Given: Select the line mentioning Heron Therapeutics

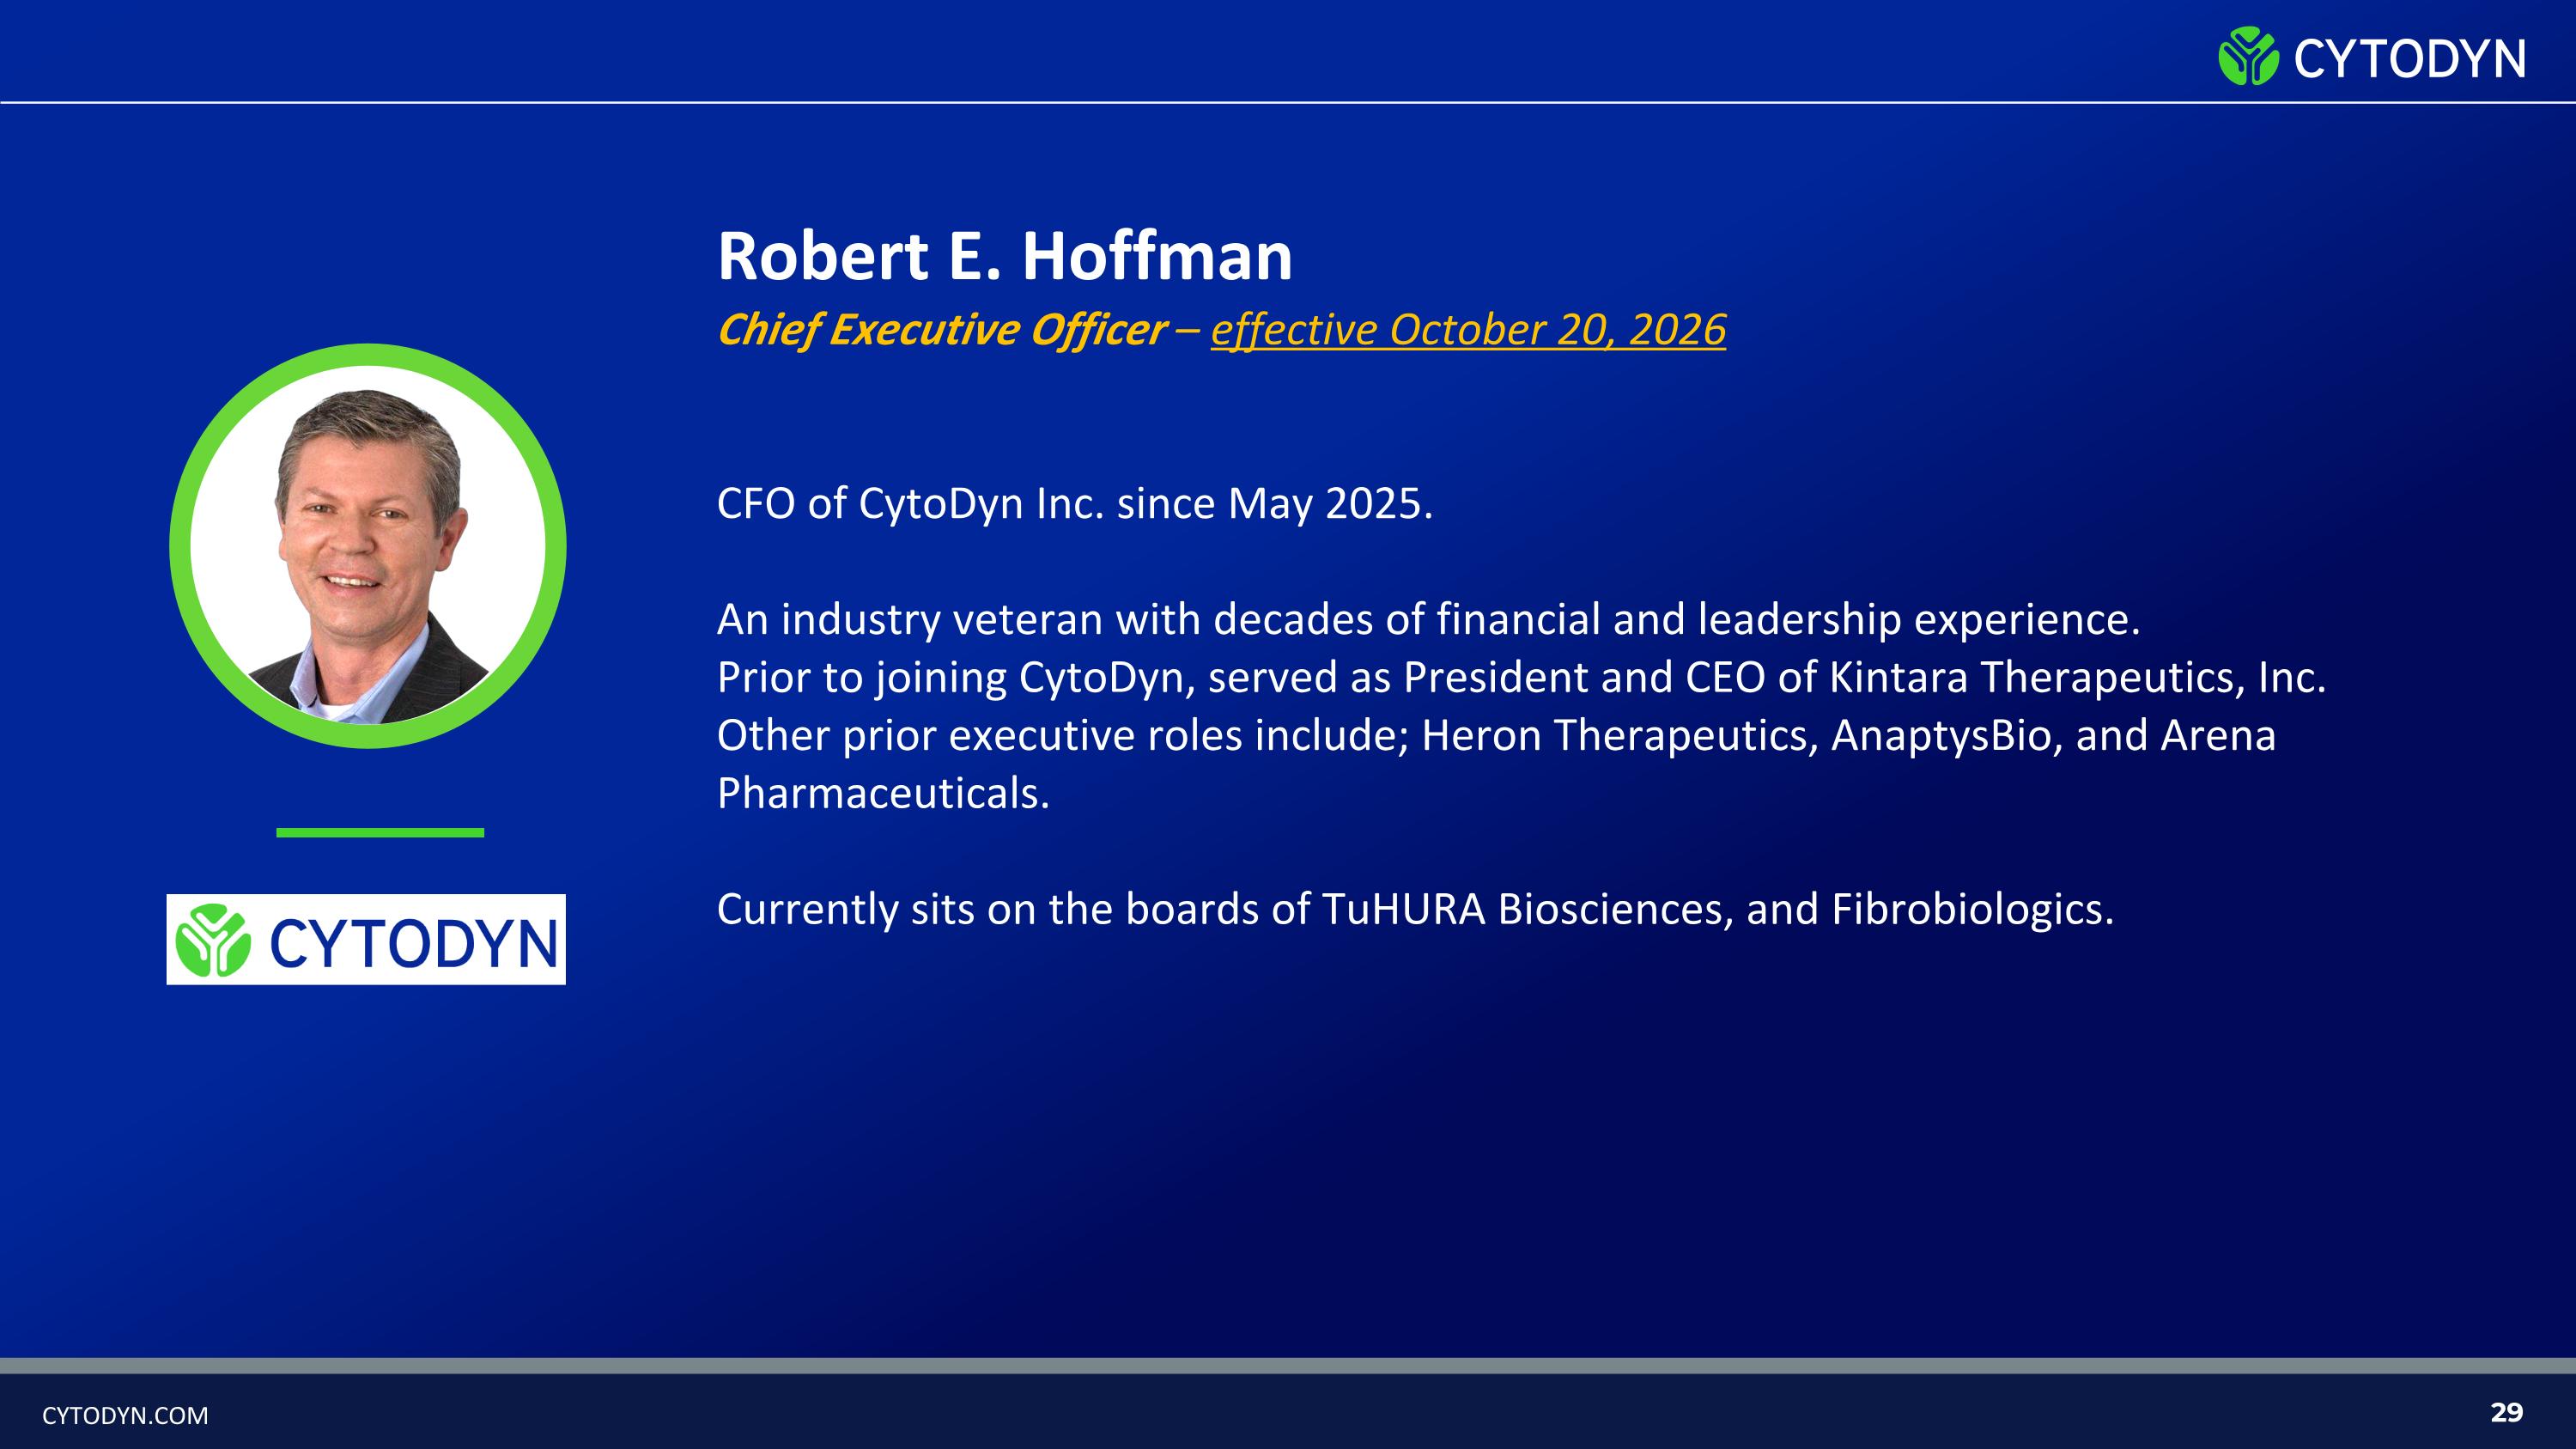Looking at the screenshot, I should click(x=1497, y=735).
